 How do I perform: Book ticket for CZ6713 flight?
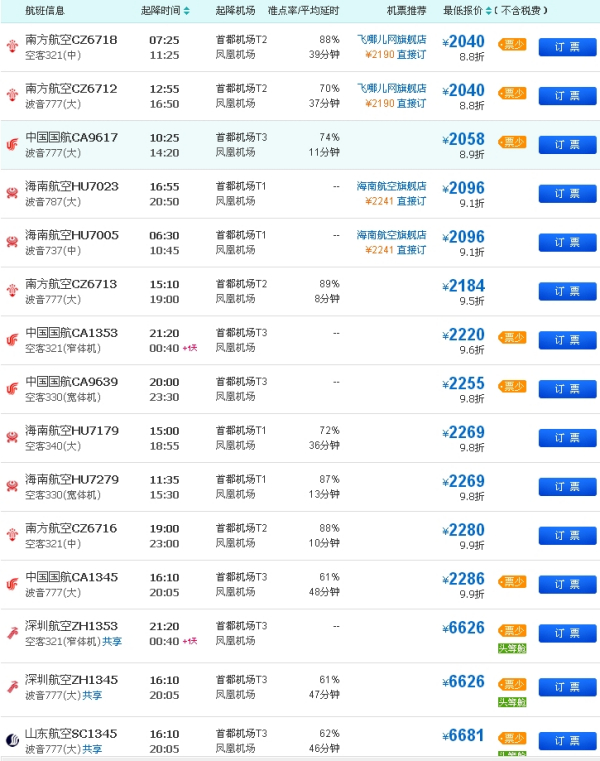(x=567, y=291)
